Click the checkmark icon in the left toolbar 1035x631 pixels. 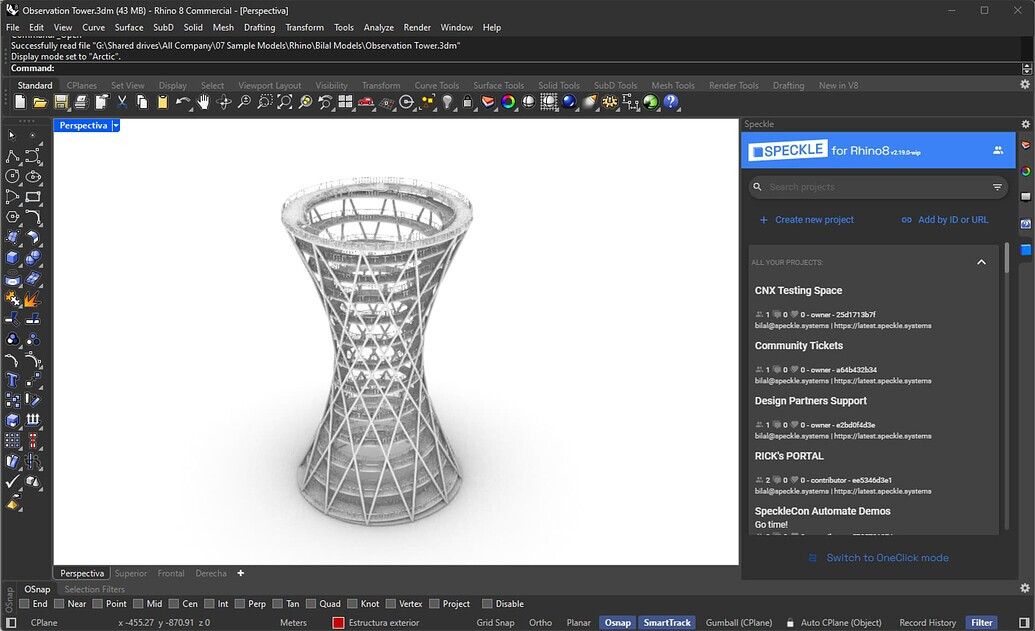click(13, 481)
